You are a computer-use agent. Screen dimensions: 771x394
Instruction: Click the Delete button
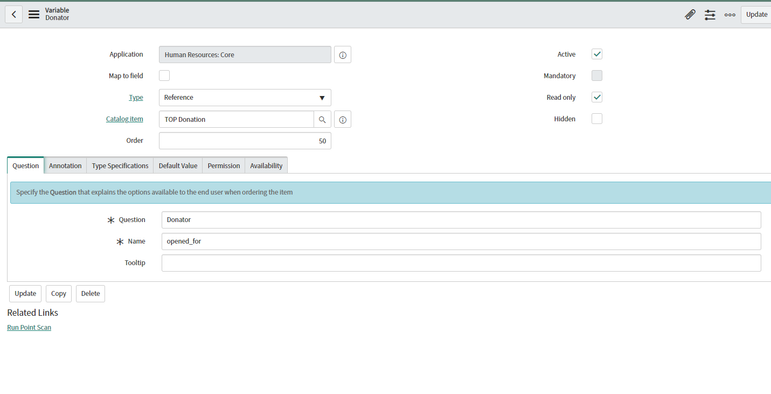[x=90, y=294]
